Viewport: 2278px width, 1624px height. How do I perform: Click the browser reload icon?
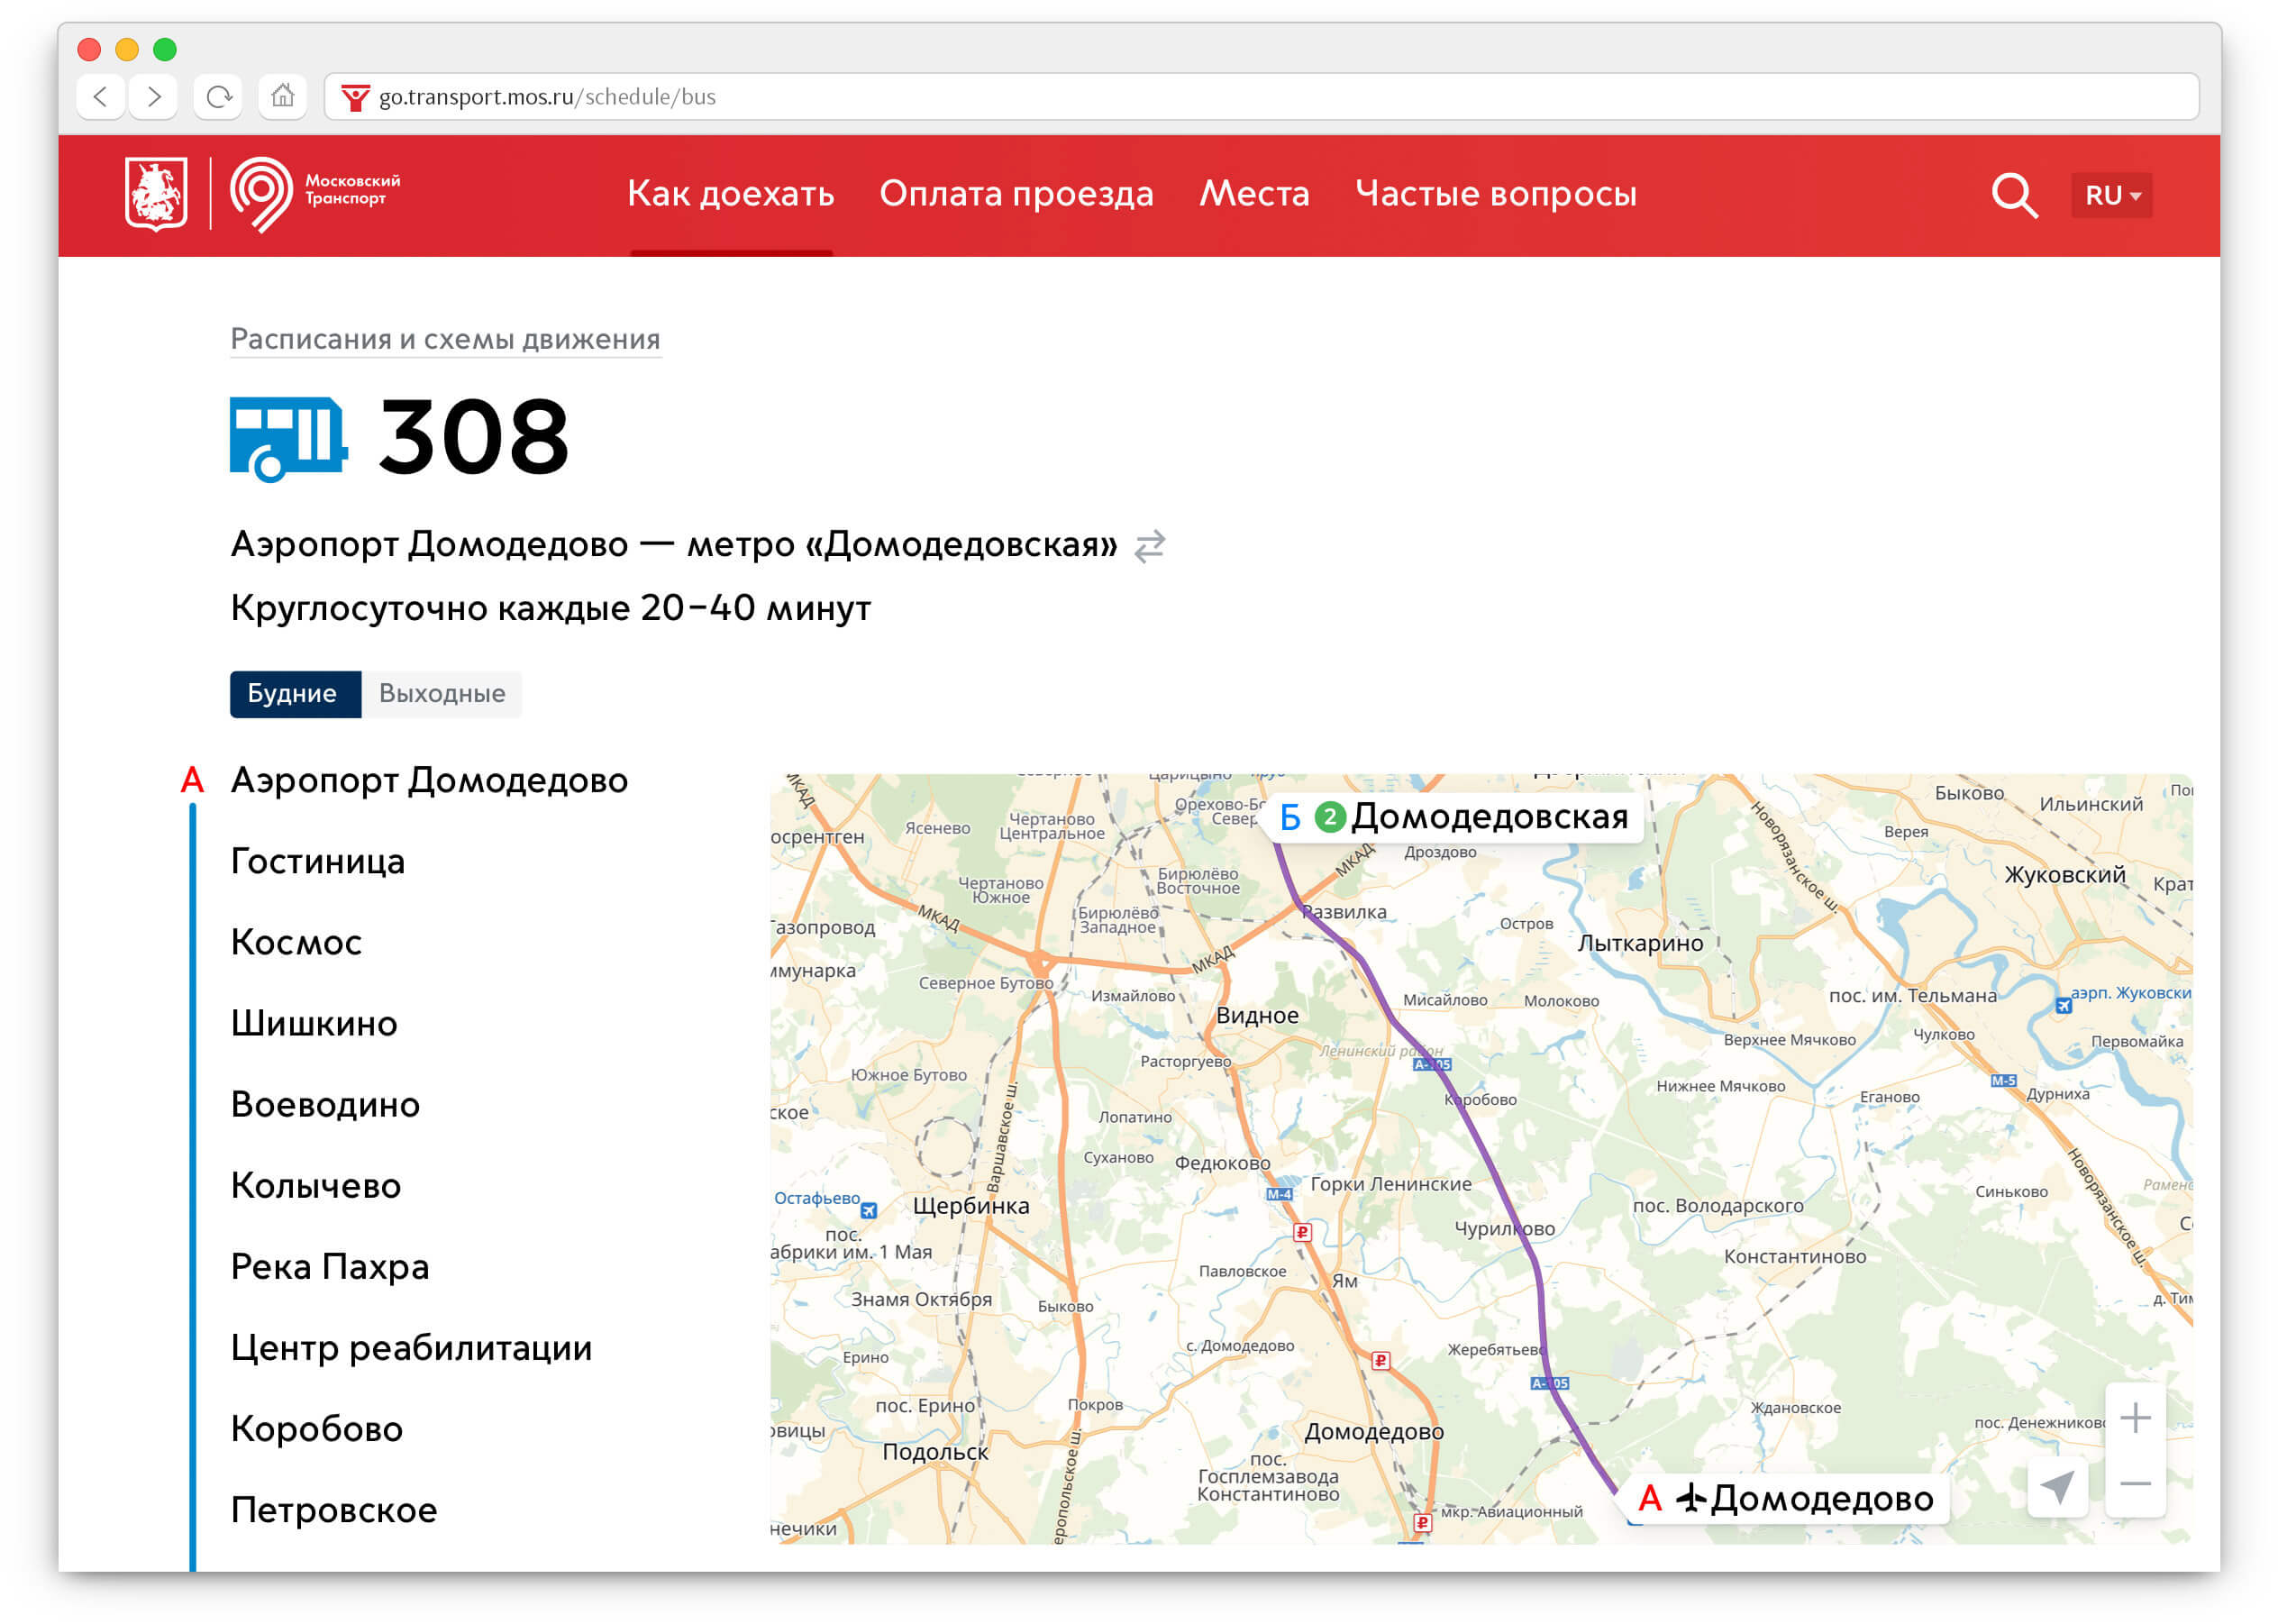[x=219, y=97]
